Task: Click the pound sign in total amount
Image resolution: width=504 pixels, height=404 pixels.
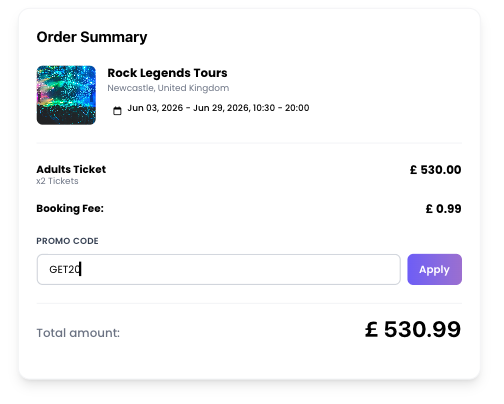Action: (371, 329)
